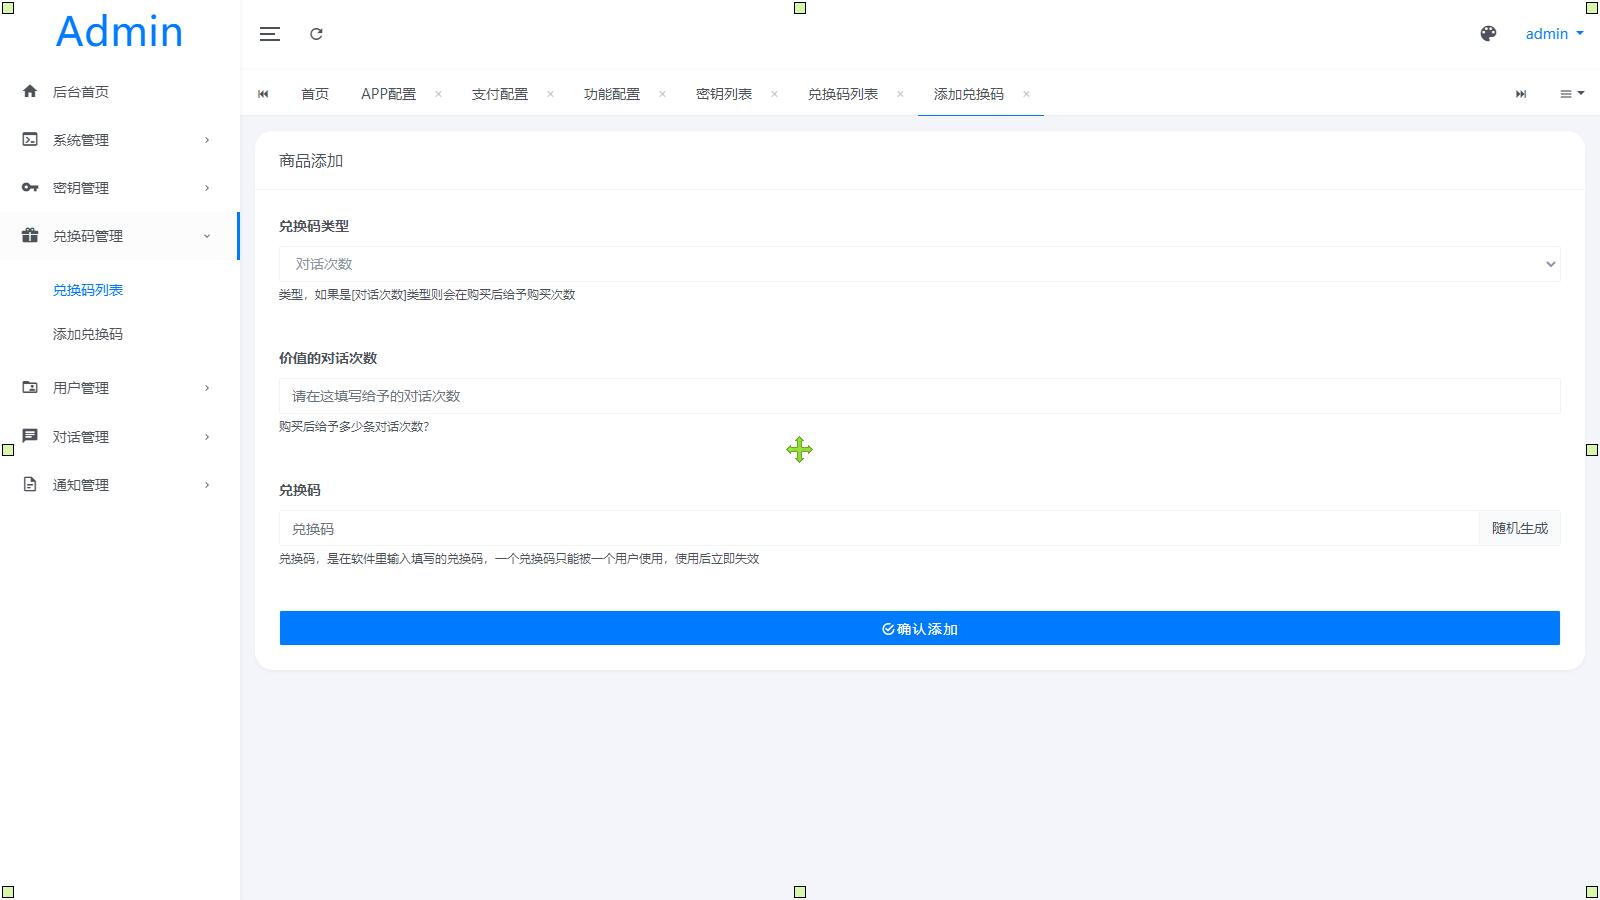Open the theme palette icon

1488,34
